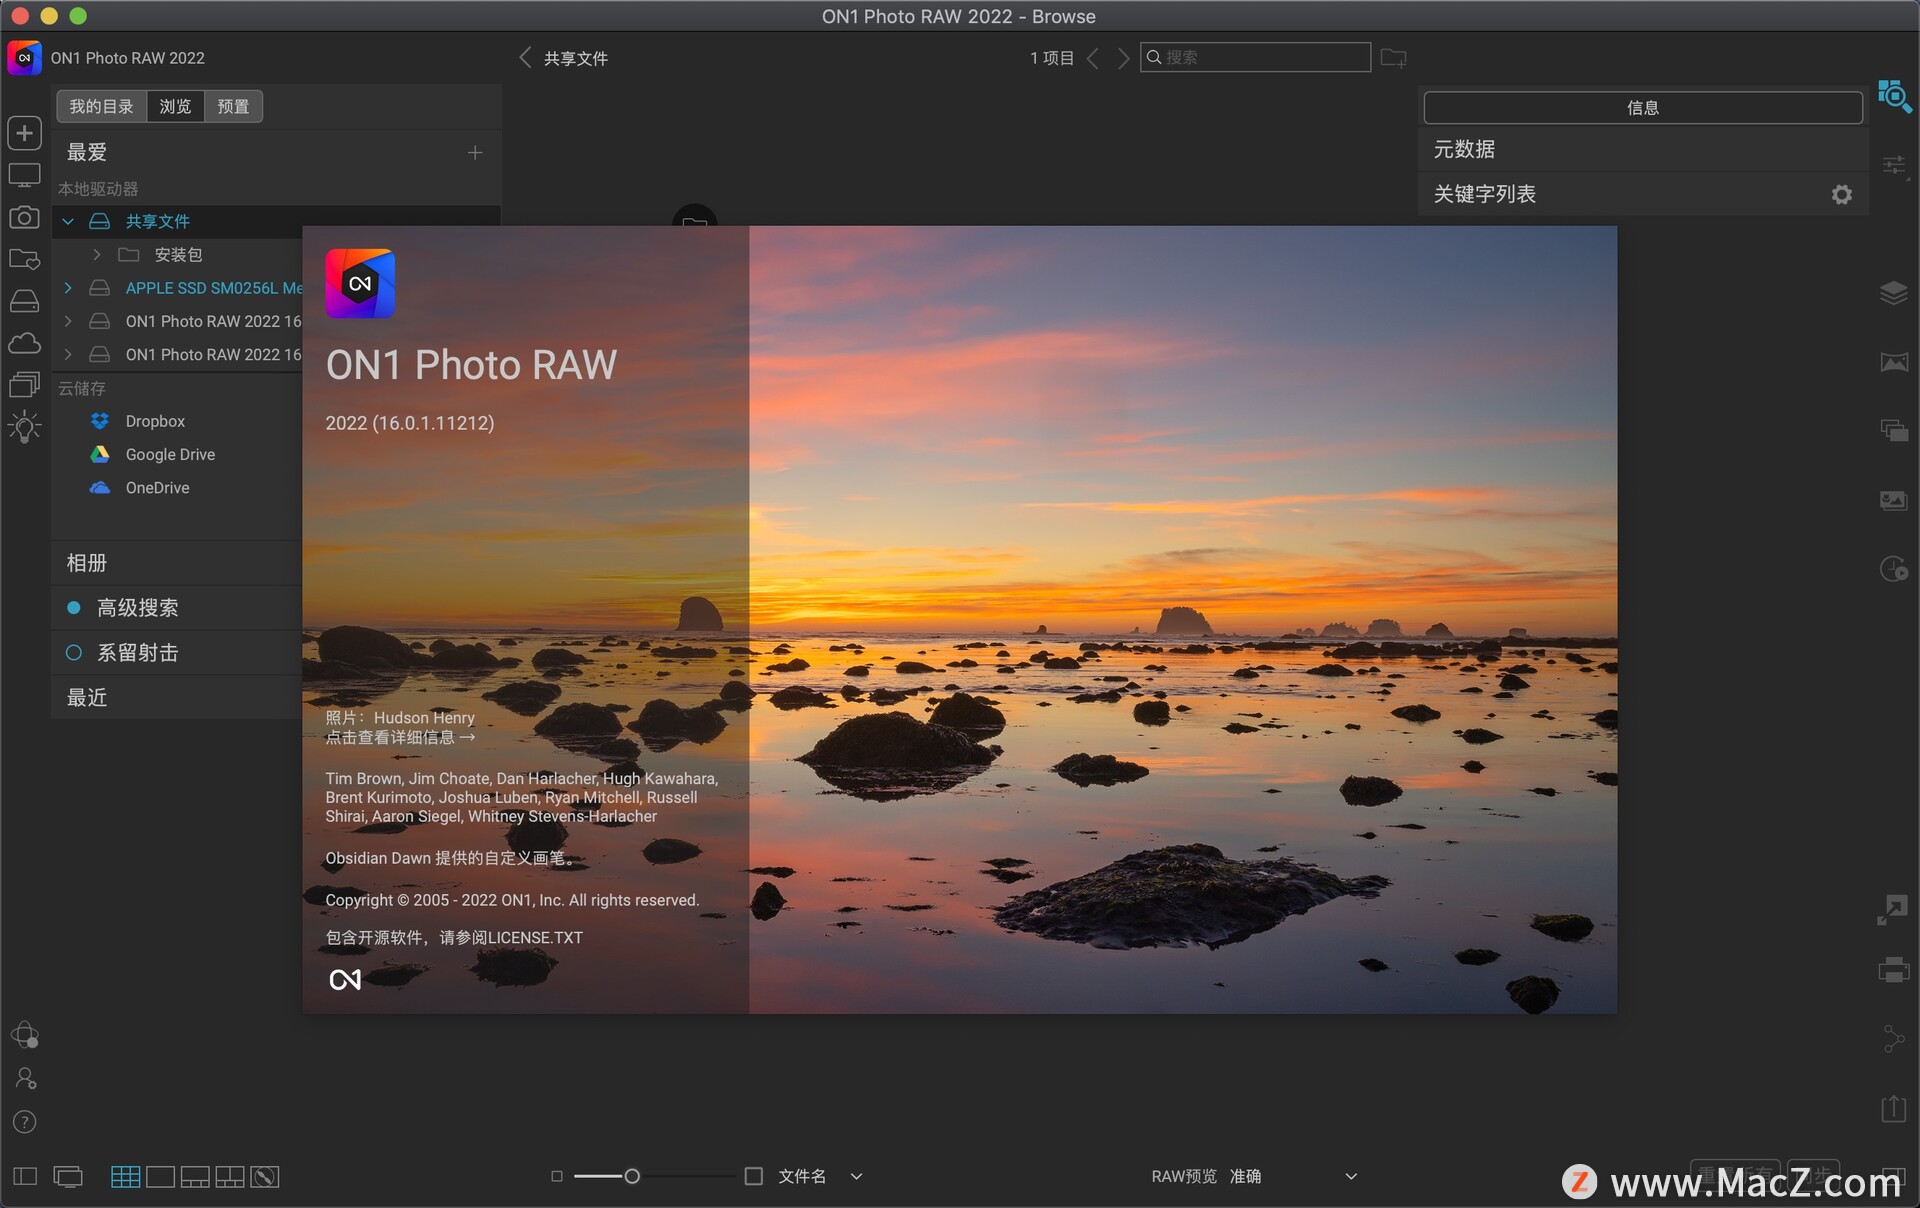
Task: Open the folder browse icon in left sidebar
Action: click(x=24, y=259)
